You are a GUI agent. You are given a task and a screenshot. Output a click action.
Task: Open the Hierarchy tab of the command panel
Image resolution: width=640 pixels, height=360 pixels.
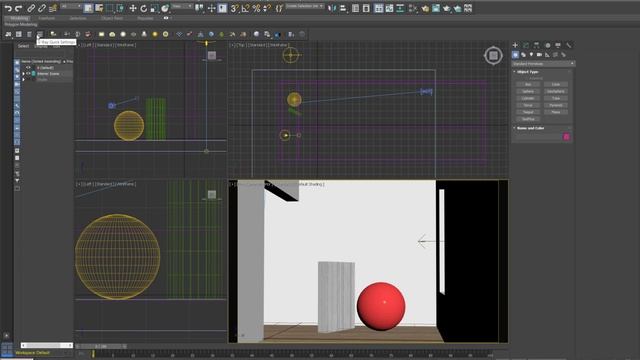coord(536,45)
